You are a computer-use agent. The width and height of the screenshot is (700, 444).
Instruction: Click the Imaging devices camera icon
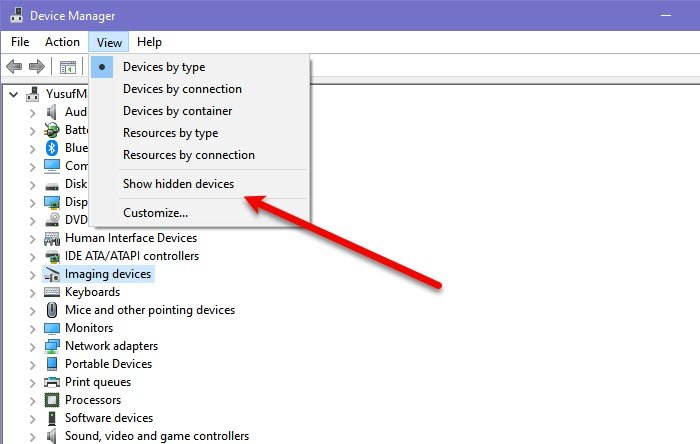(52, 274)
